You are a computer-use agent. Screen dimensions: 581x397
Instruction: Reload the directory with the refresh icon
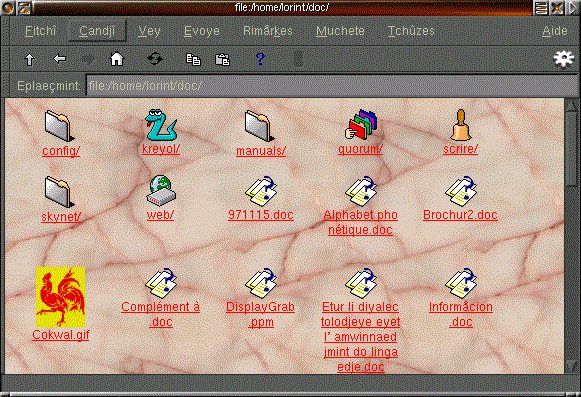(x=155, y=59)
